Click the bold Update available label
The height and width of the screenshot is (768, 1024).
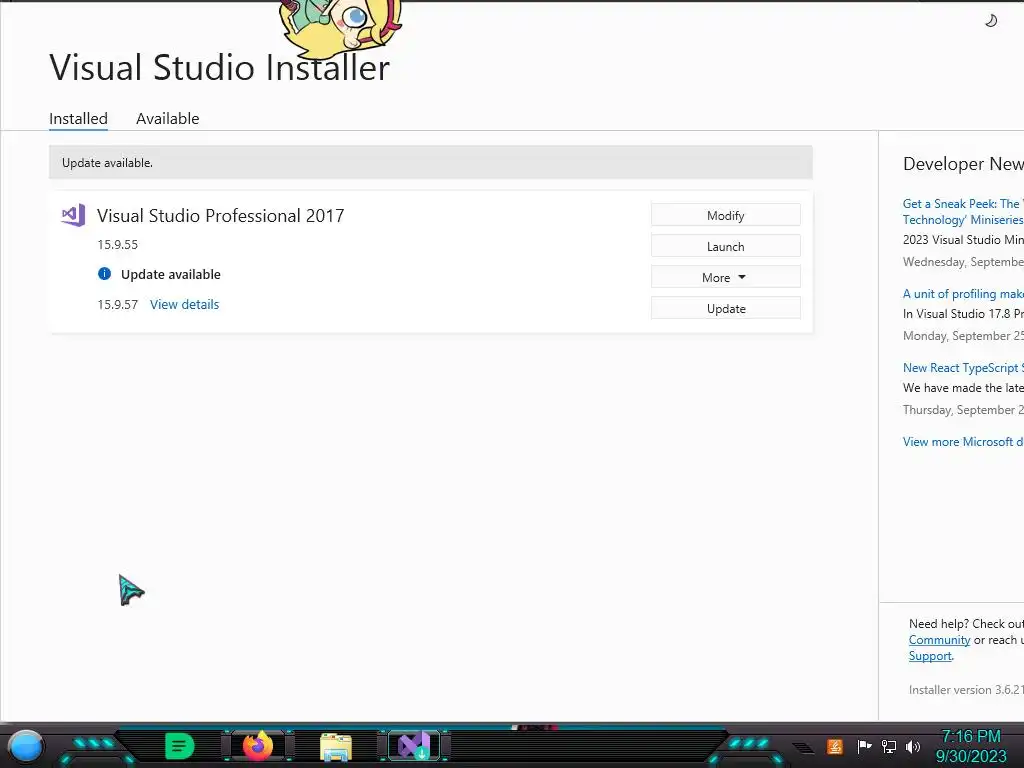[x=170, y=274]
